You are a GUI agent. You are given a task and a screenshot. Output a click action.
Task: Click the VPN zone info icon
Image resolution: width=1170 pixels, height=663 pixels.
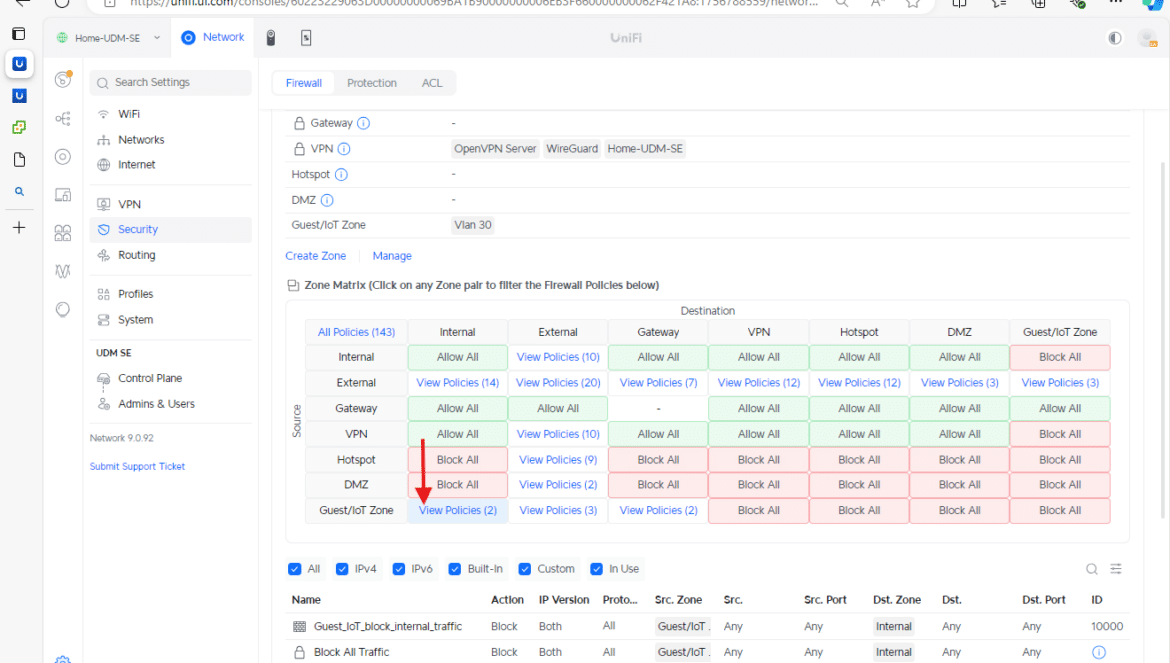coord(344,148)
